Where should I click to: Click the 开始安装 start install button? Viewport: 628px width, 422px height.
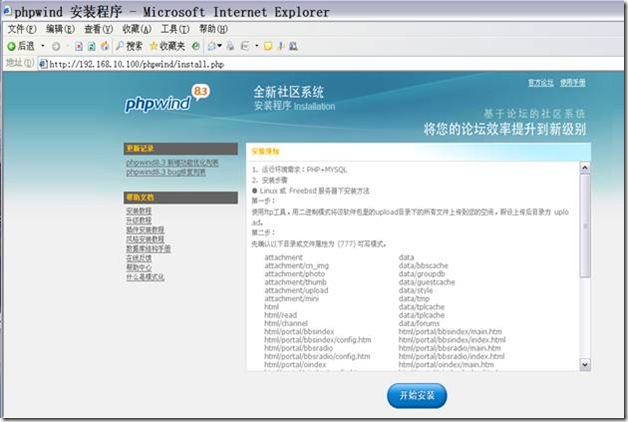point(417,396)
